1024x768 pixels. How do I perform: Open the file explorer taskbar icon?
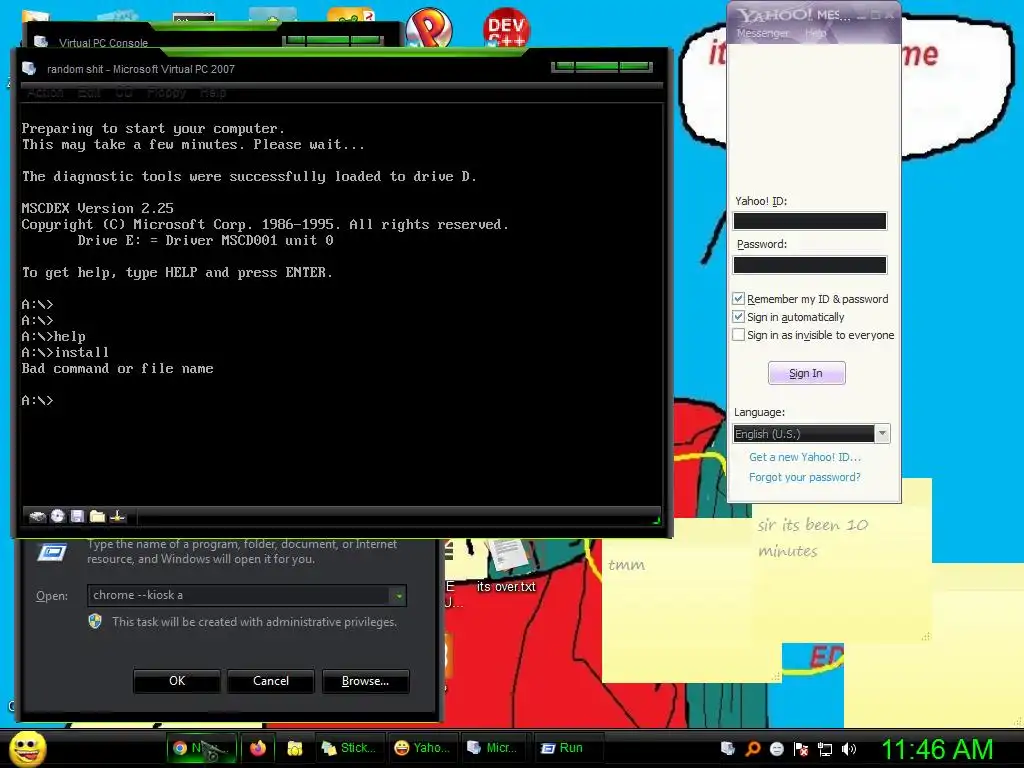(295, 748)
